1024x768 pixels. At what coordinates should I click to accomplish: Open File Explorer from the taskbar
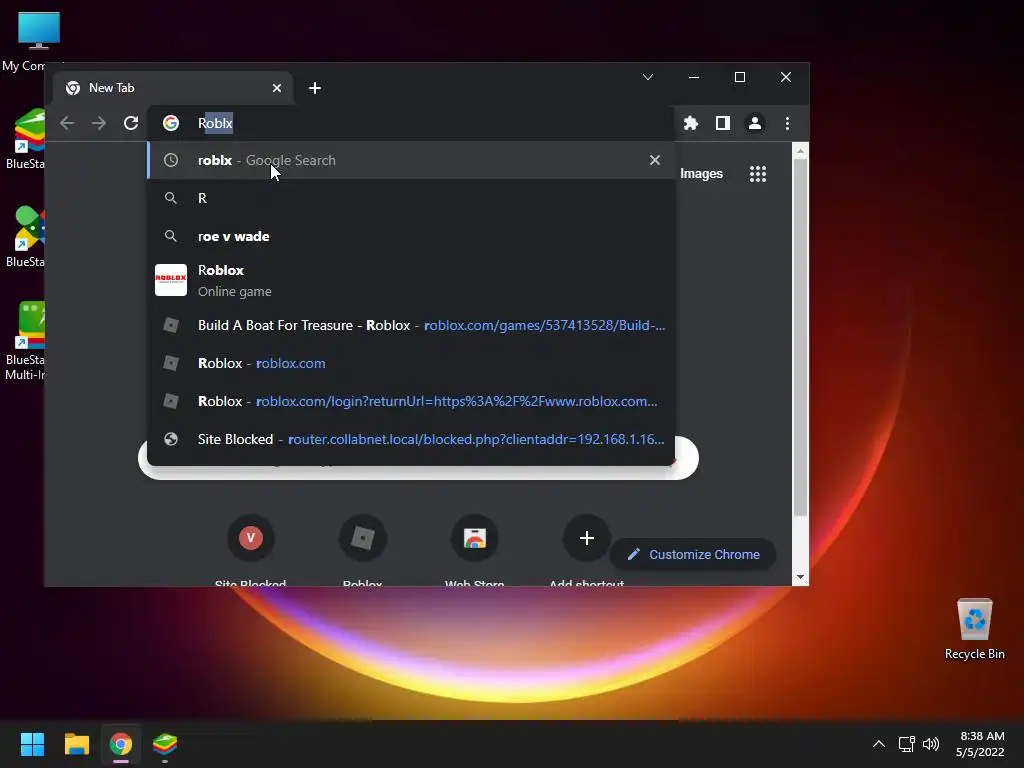pos(76,744)
